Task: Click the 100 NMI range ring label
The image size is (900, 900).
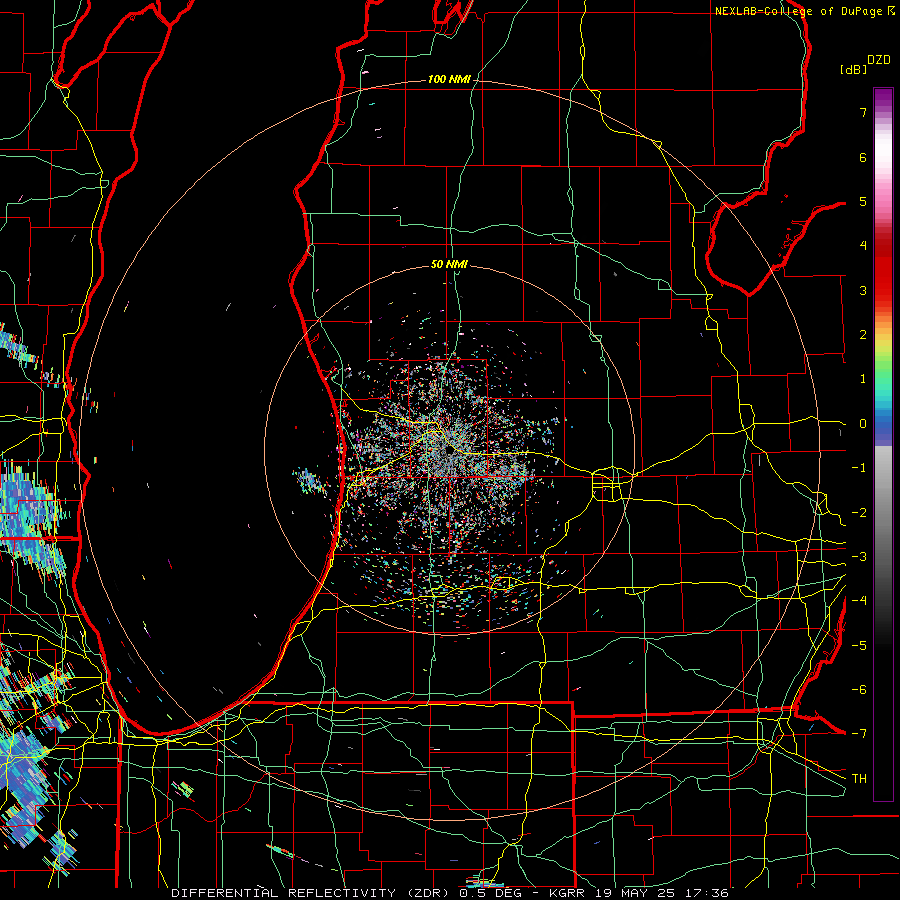Action: point(449,79)
